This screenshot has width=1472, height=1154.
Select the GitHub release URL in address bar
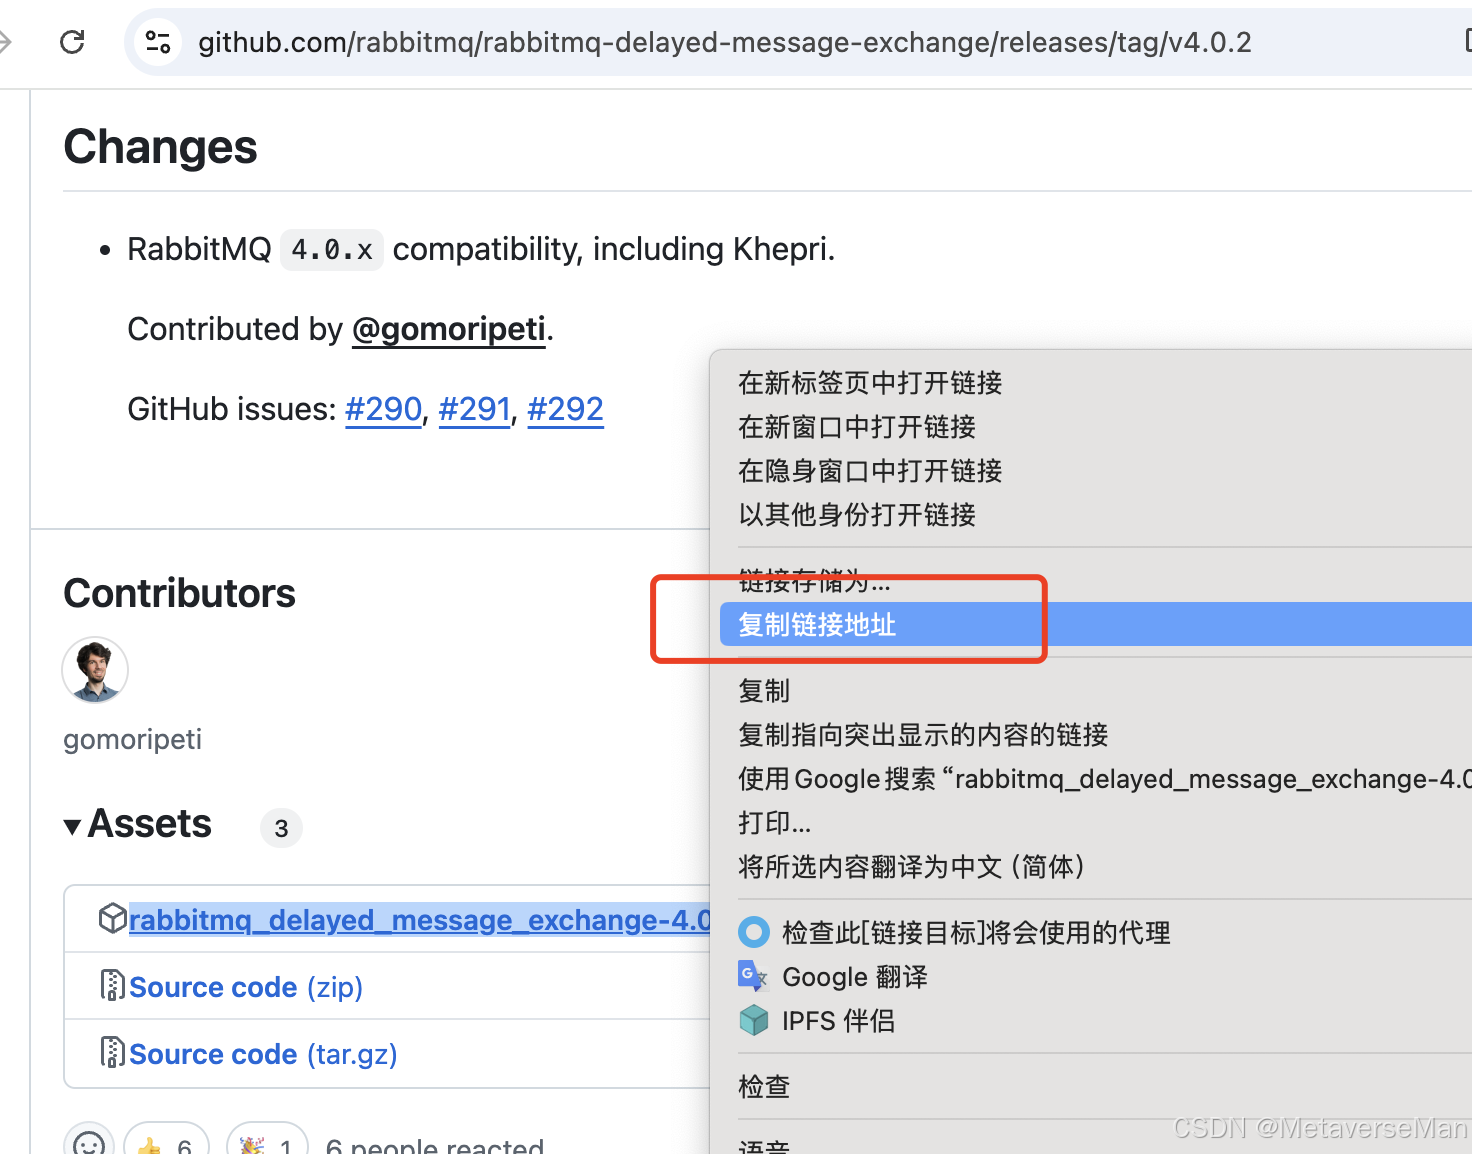tap(724, 42)
